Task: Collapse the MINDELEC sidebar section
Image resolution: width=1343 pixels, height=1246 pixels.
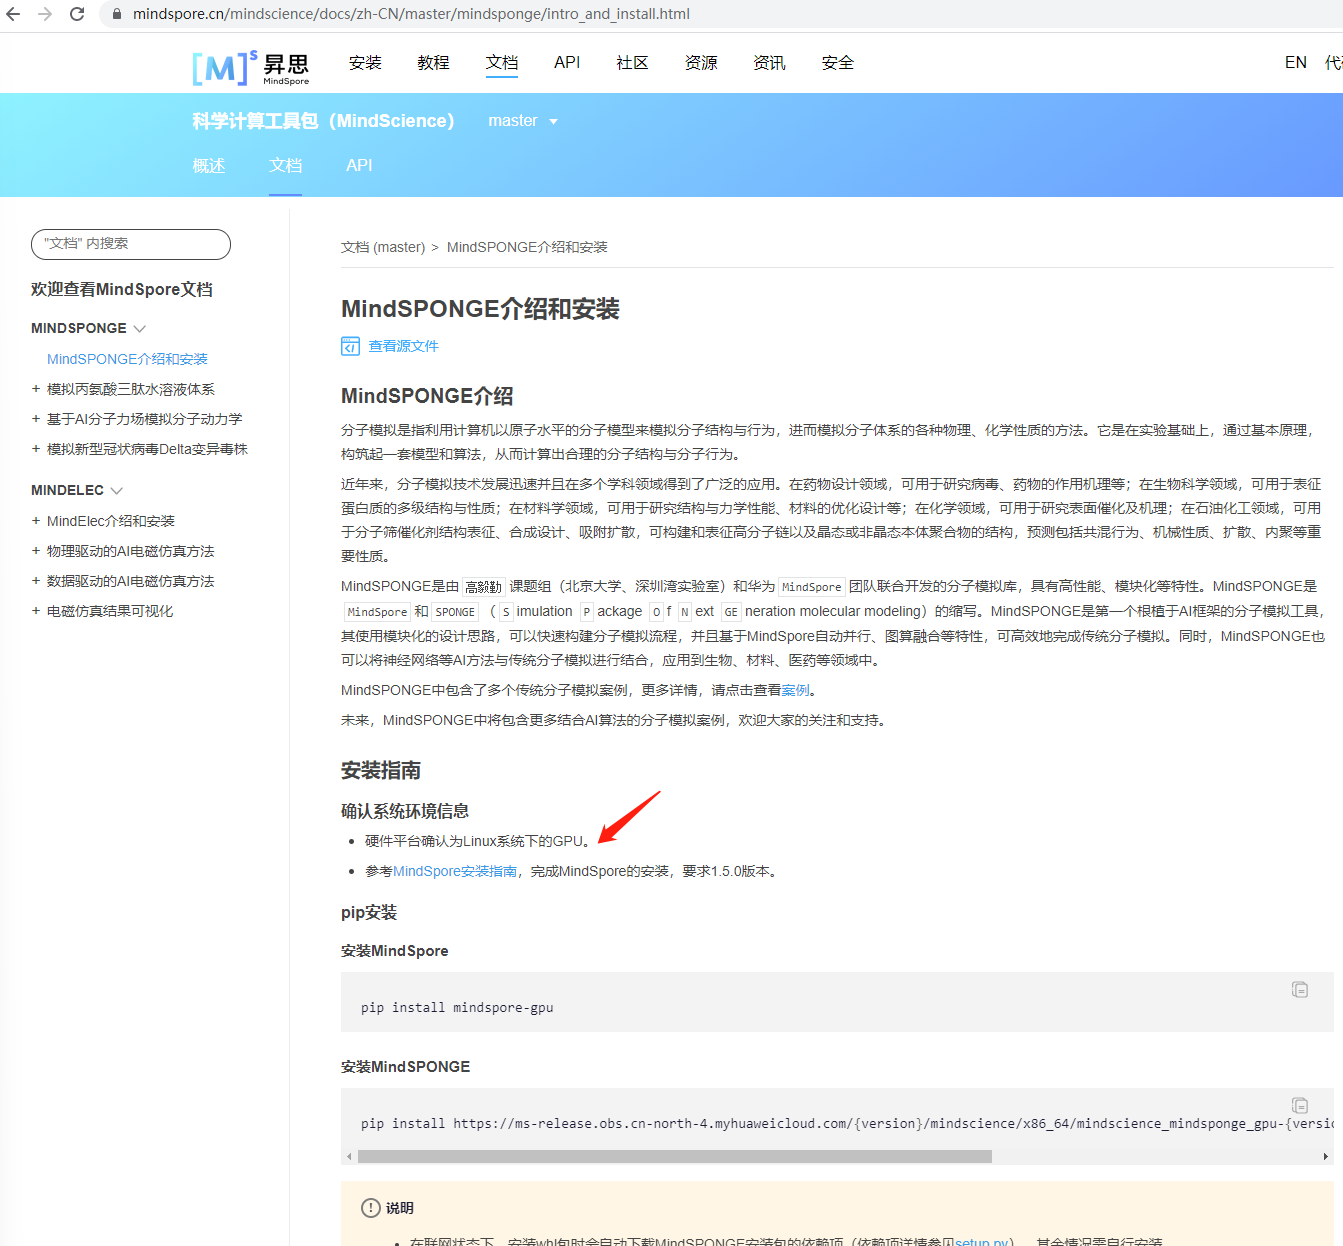Action: (x=116, y=490)
